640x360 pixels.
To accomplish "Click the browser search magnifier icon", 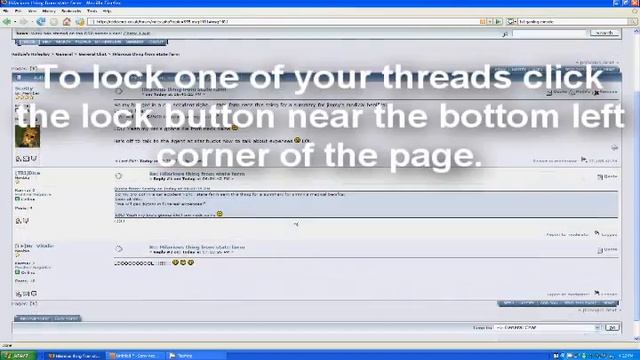I will coord(633,21).
